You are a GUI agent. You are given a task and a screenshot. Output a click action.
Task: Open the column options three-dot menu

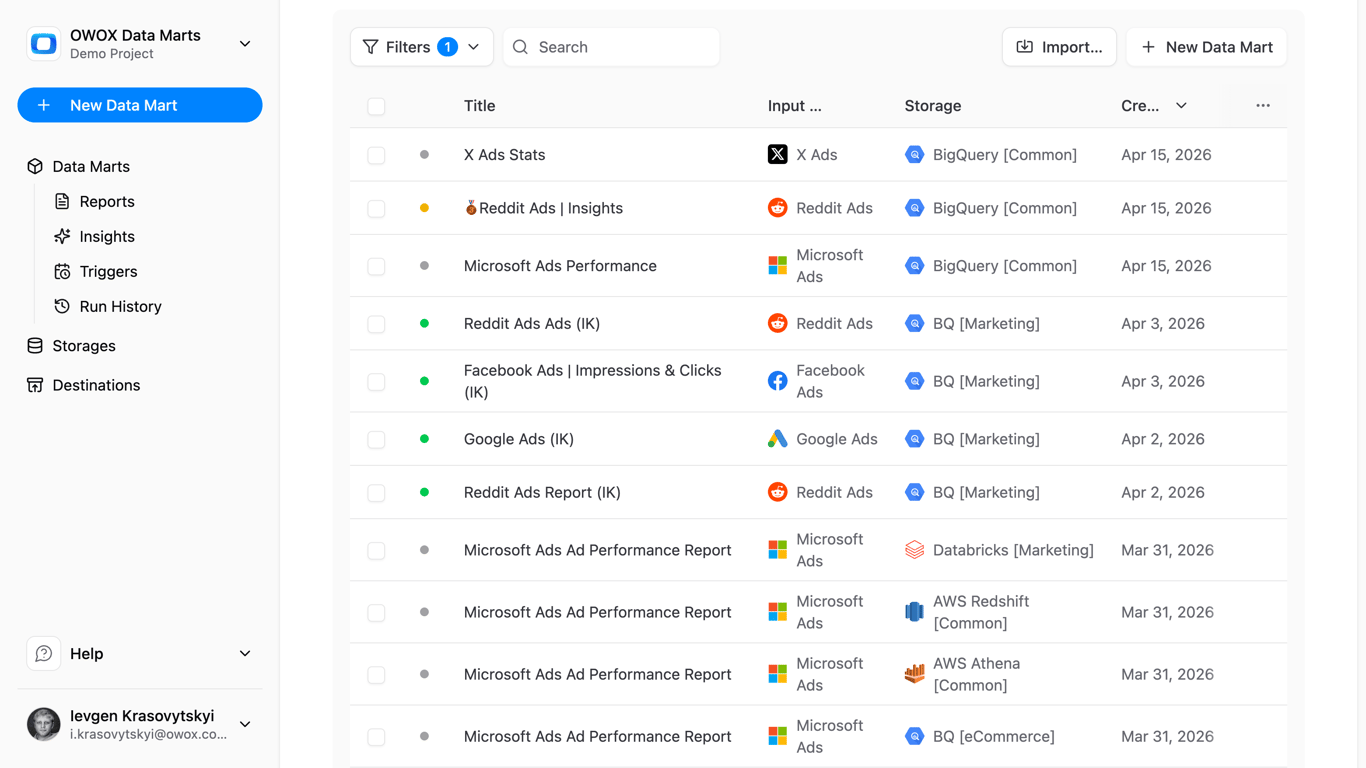(x=1263, y=106)
